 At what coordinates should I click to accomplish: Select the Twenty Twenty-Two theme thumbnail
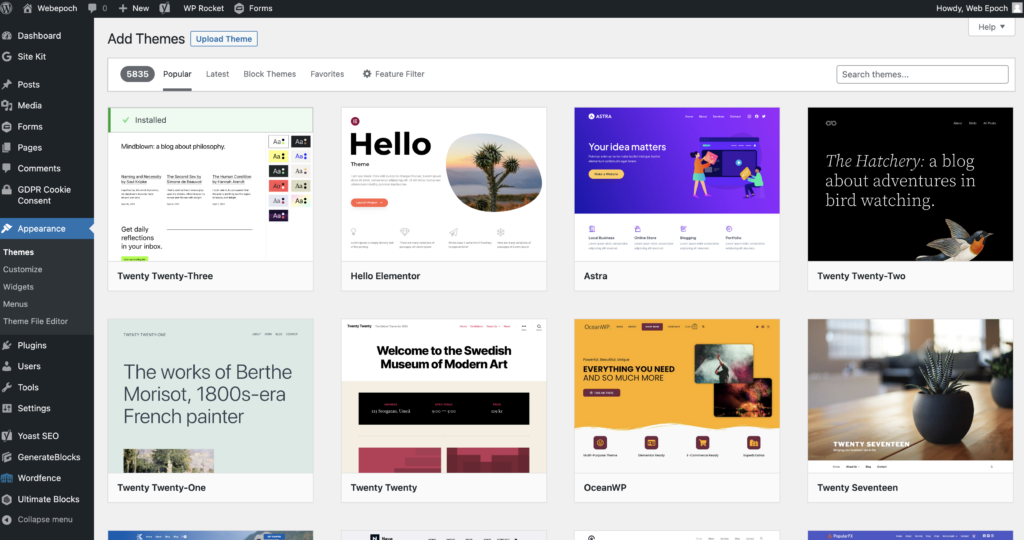[910, 185]
